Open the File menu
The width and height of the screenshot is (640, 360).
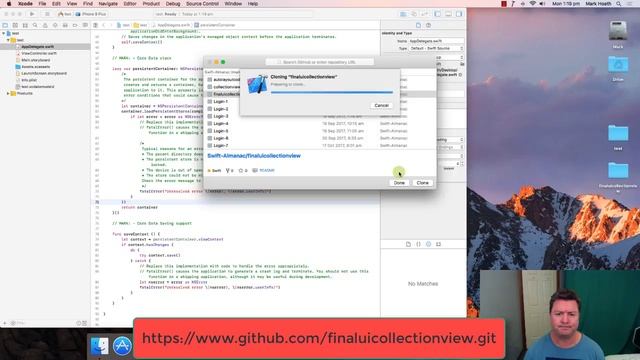point(42,4)
